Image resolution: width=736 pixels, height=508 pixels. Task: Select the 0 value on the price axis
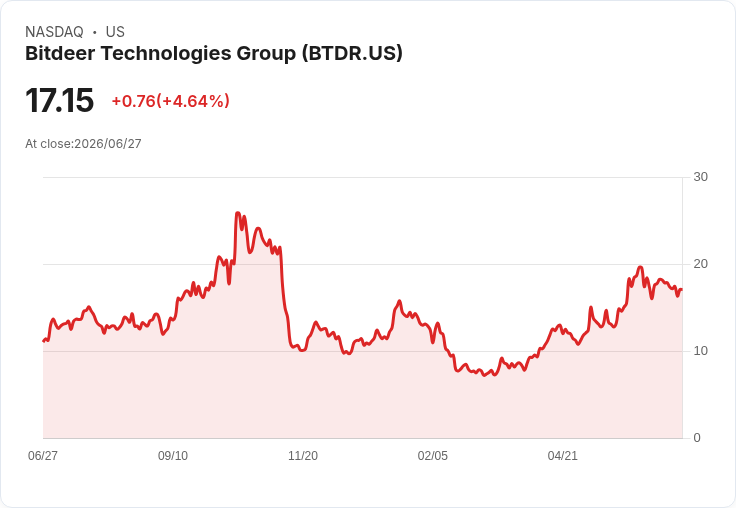pyautogui.click(x=697, y=438)
